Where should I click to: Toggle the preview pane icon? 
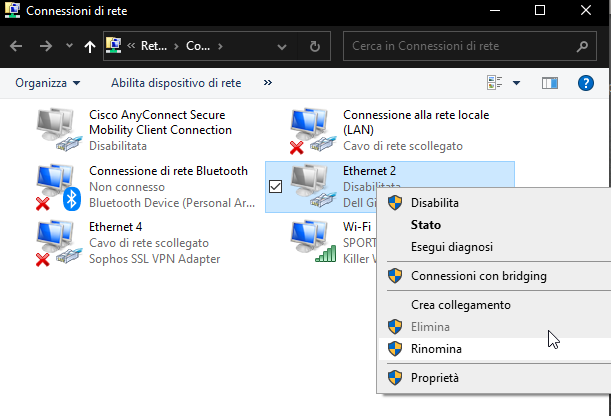[550, 83]
